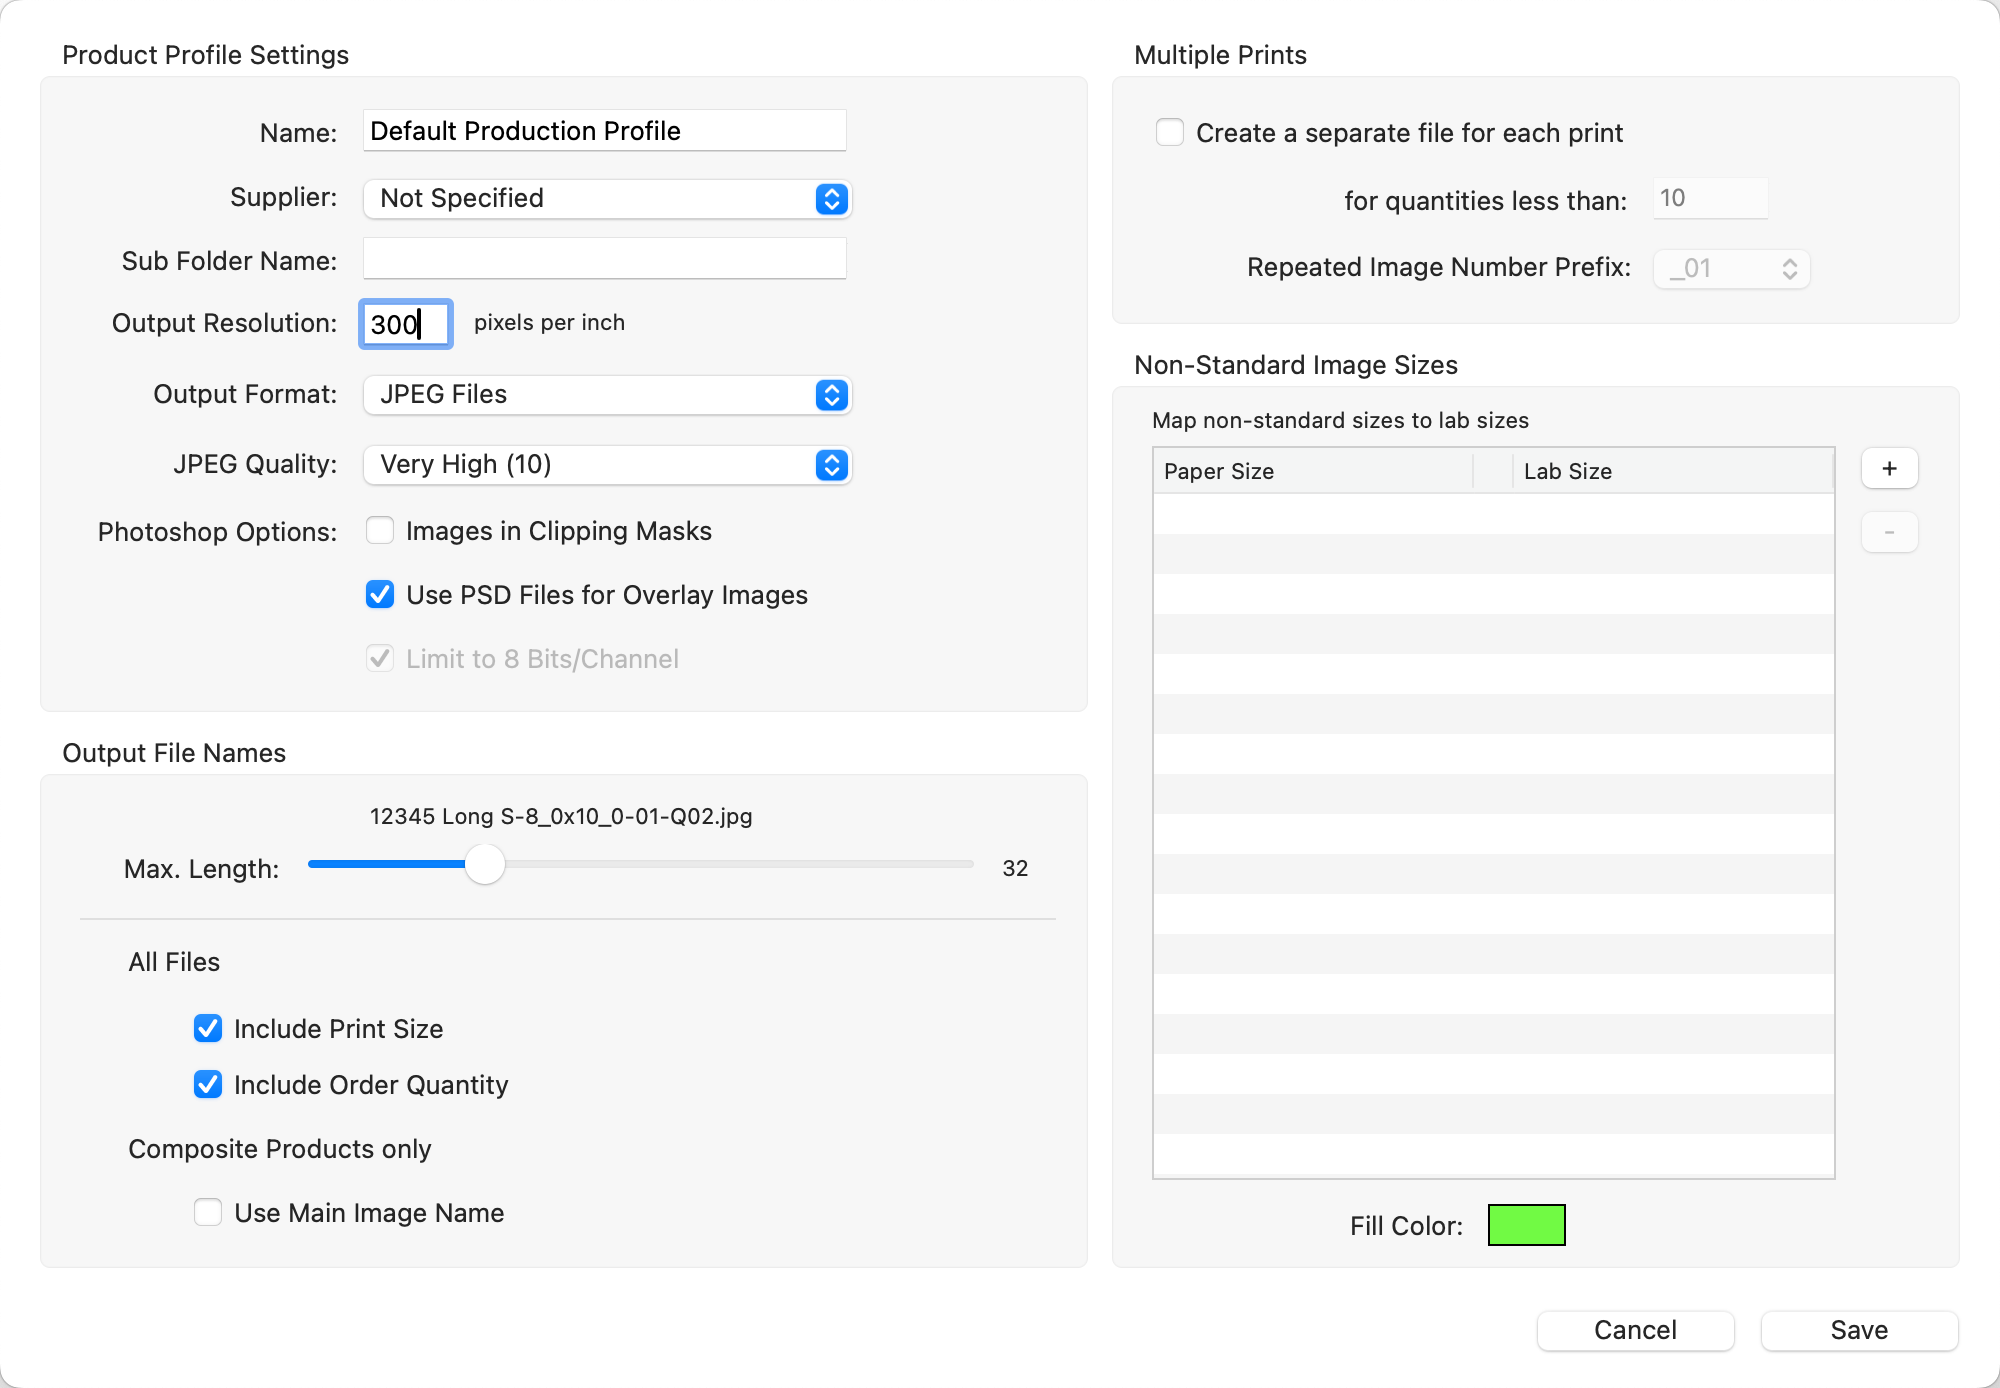Image resolution: width=2000 pixels, height=1388 pixels.
Task: Click the Name text field
Action: tap(604, 131)
